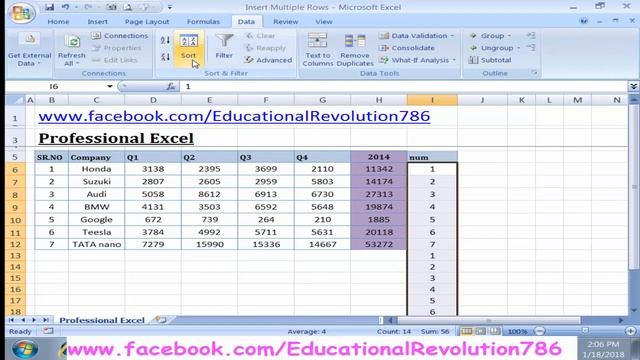Select all cells corner button
The image size is (640, 360).
pyautogui.click(x=16, y=100)
